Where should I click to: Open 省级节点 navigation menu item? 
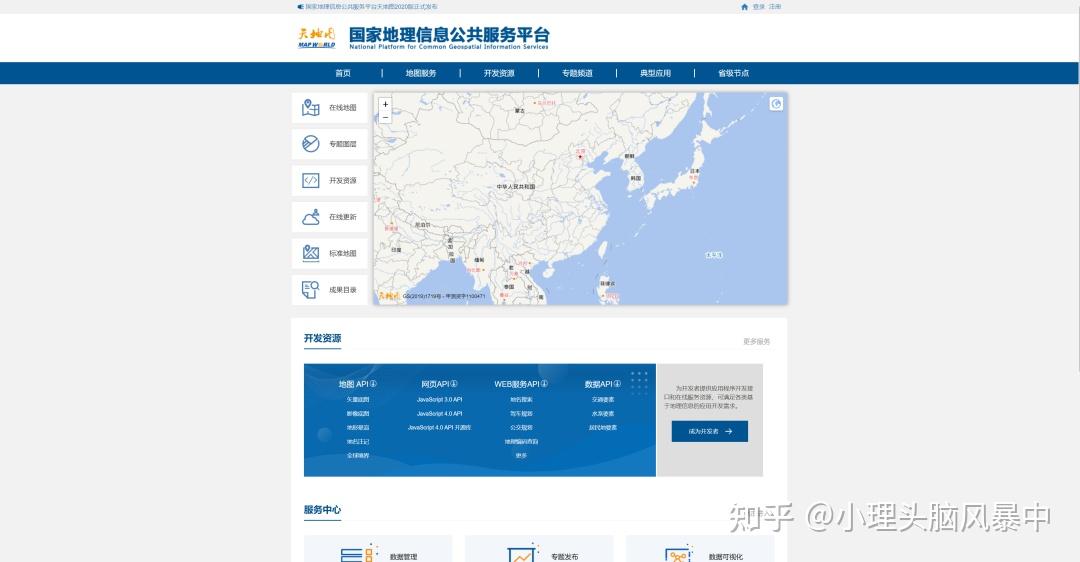point(734,73)
